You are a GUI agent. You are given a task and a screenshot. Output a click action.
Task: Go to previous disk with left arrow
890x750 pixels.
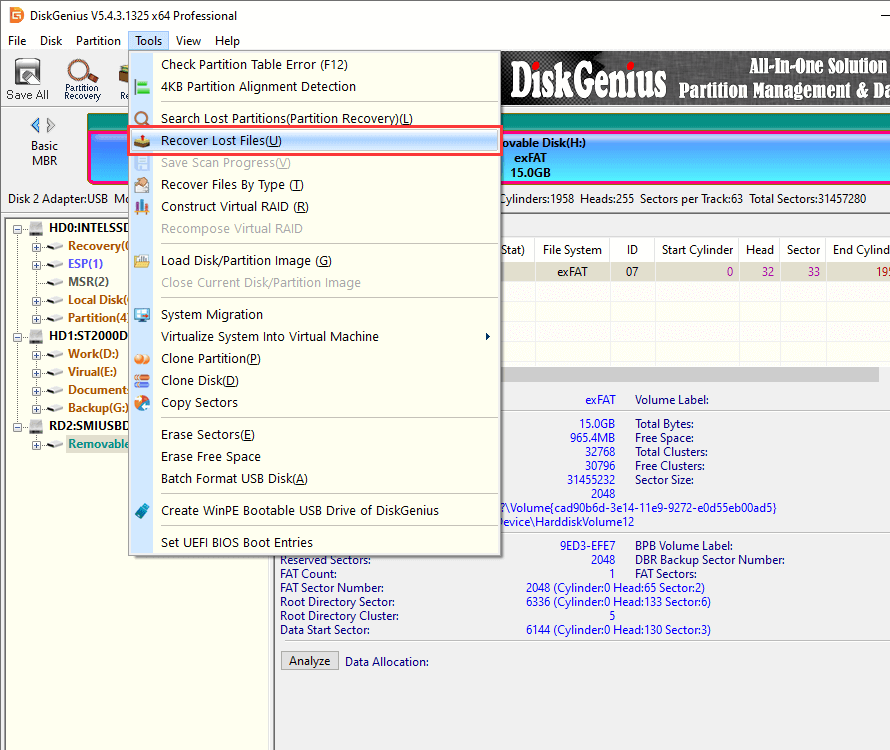pos(36,125)
